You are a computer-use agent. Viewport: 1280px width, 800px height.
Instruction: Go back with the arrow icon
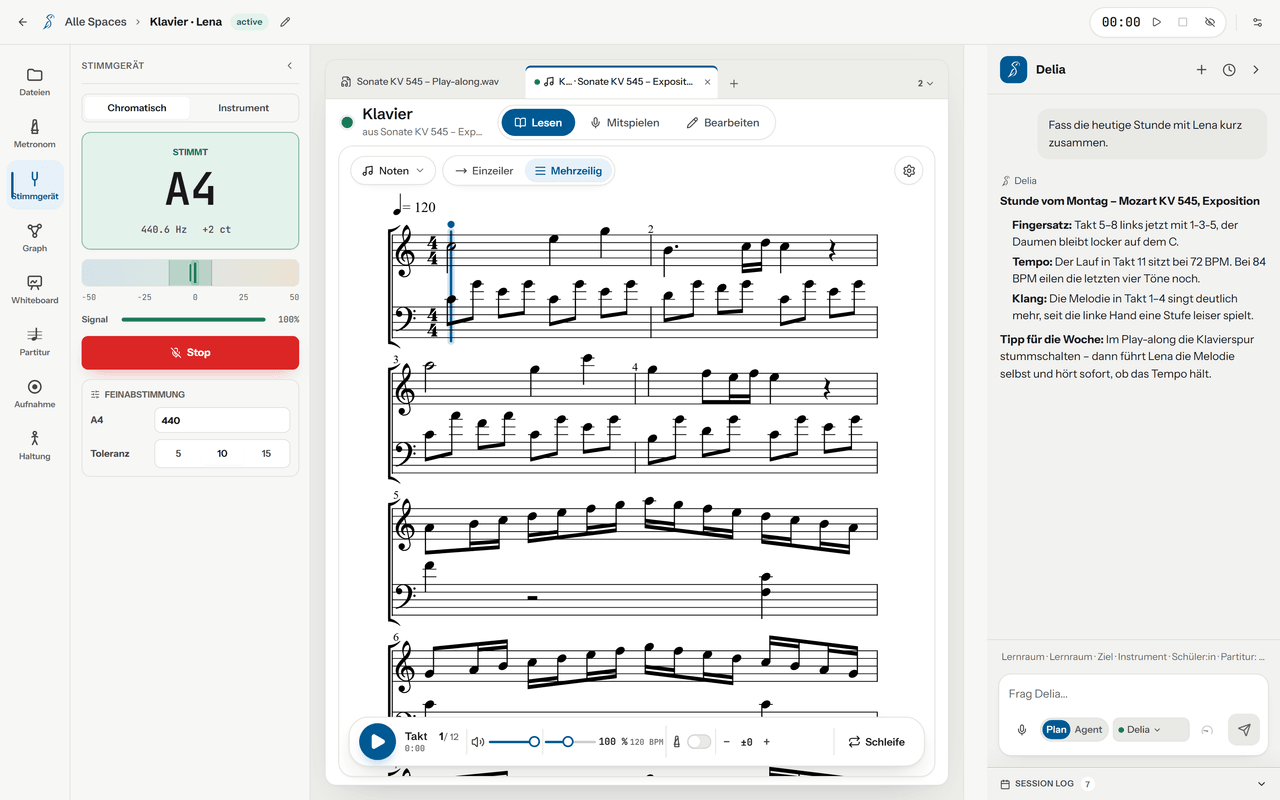click(23, 22)
